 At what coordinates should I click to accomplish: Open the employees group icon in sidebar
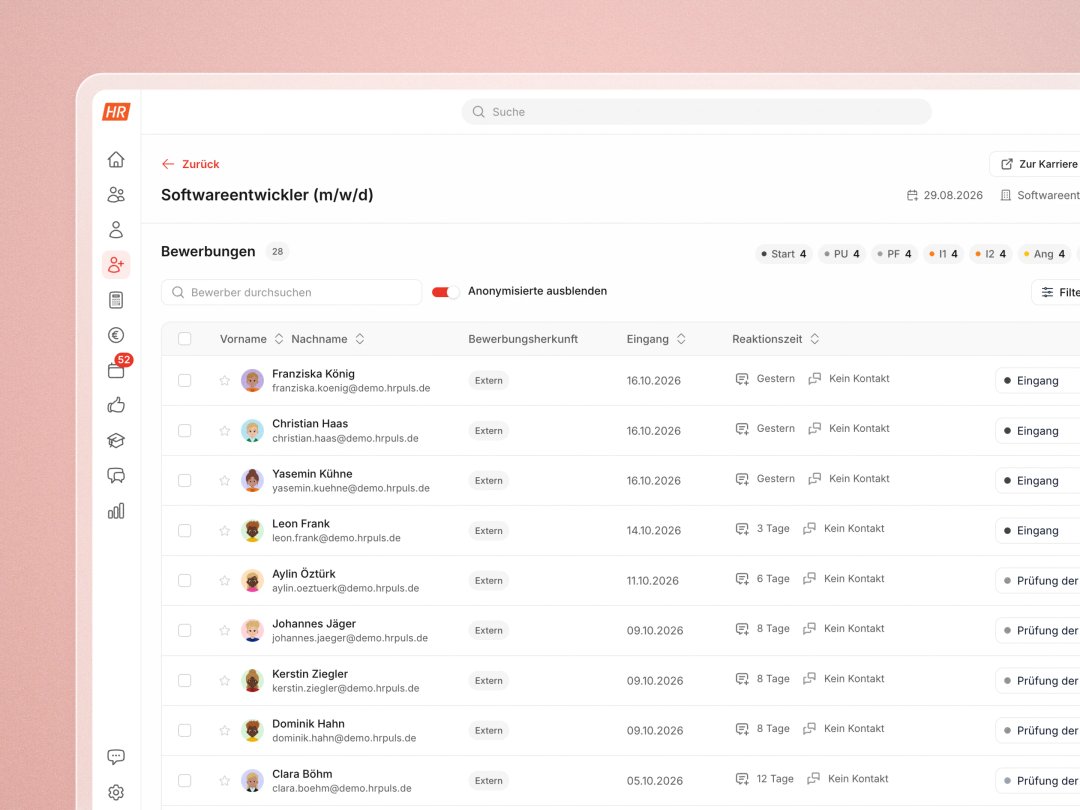pos(116,195)
